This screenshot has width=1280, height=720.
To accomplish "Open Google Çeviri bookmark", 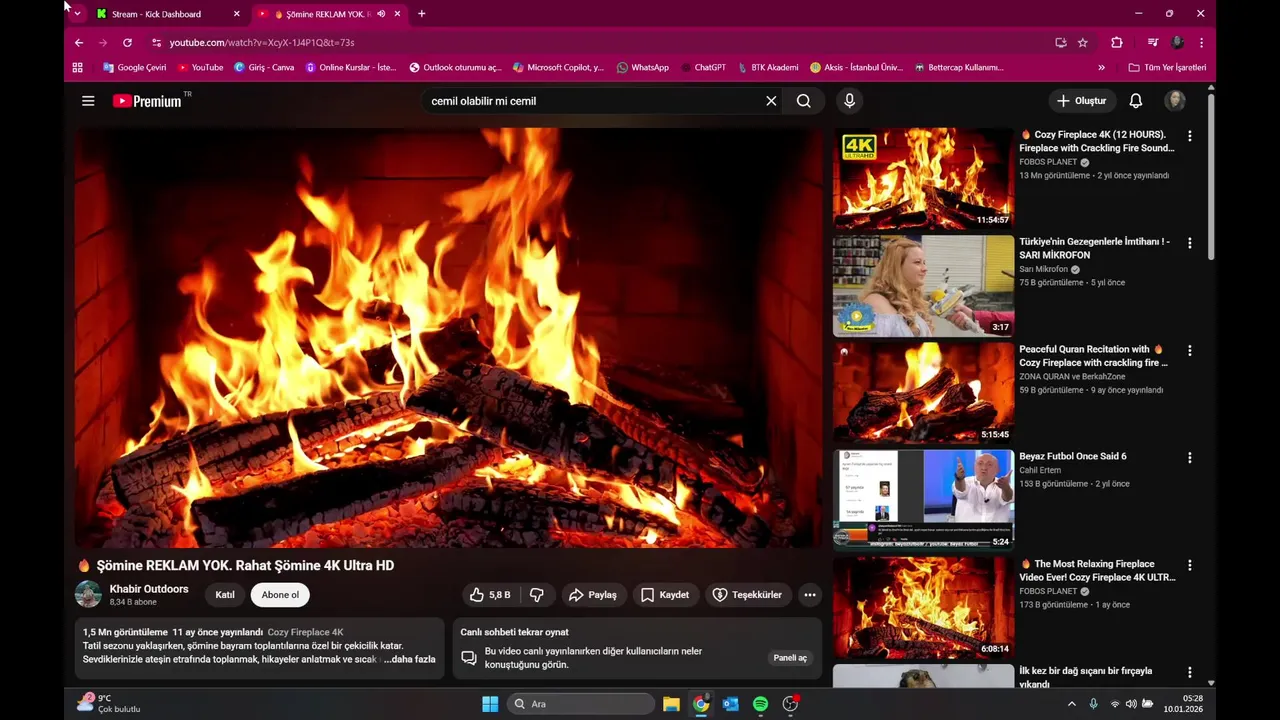I will click(x=135, y=68).
